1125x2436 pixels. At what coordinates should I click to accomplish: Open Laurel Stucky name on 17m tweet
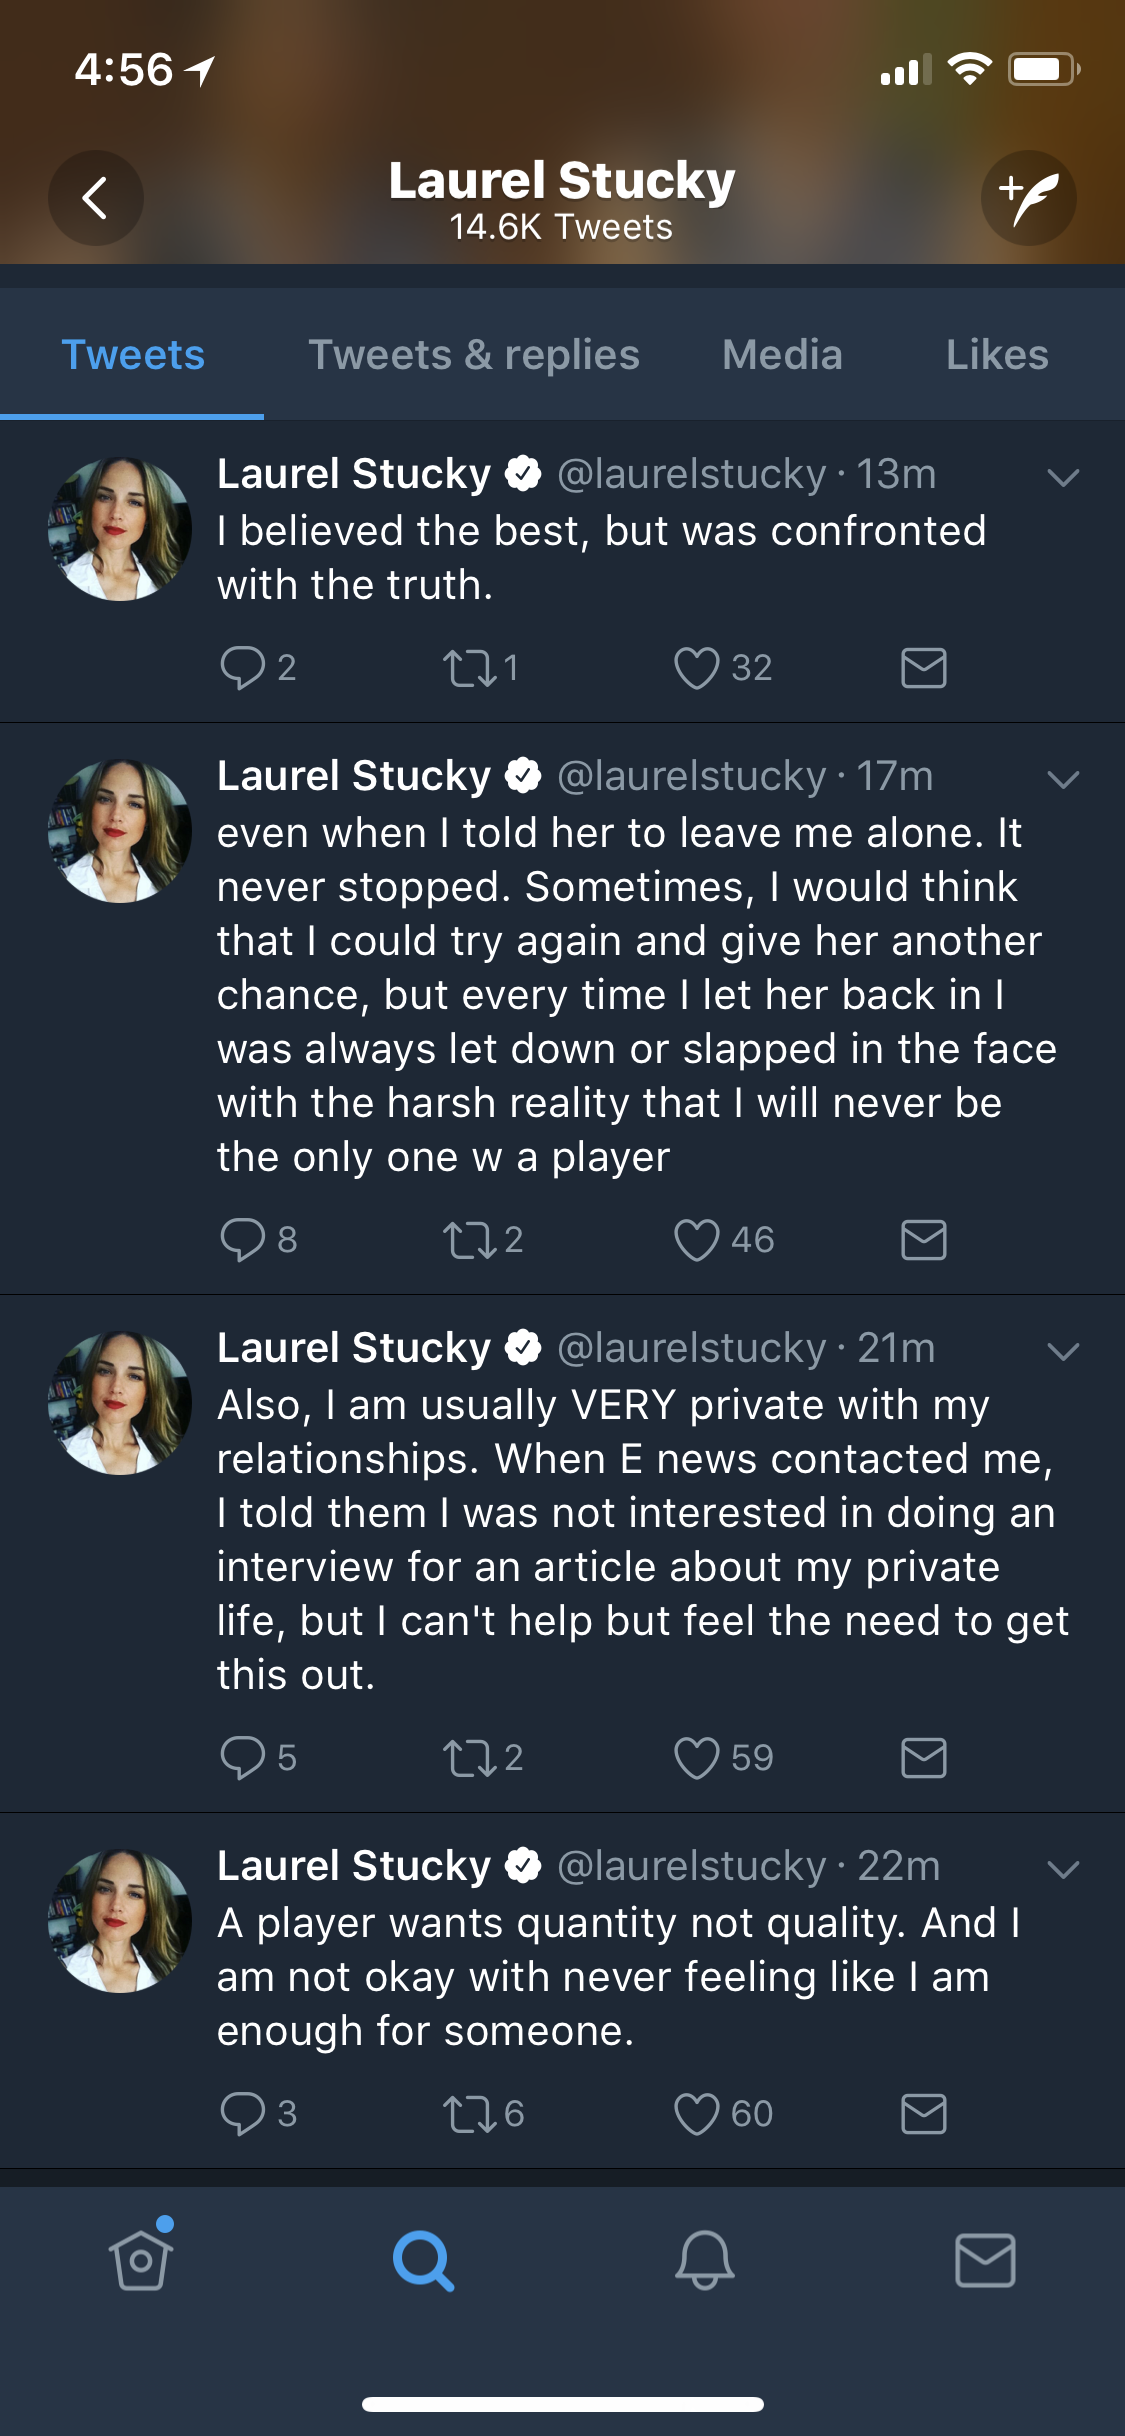[354, 776]
